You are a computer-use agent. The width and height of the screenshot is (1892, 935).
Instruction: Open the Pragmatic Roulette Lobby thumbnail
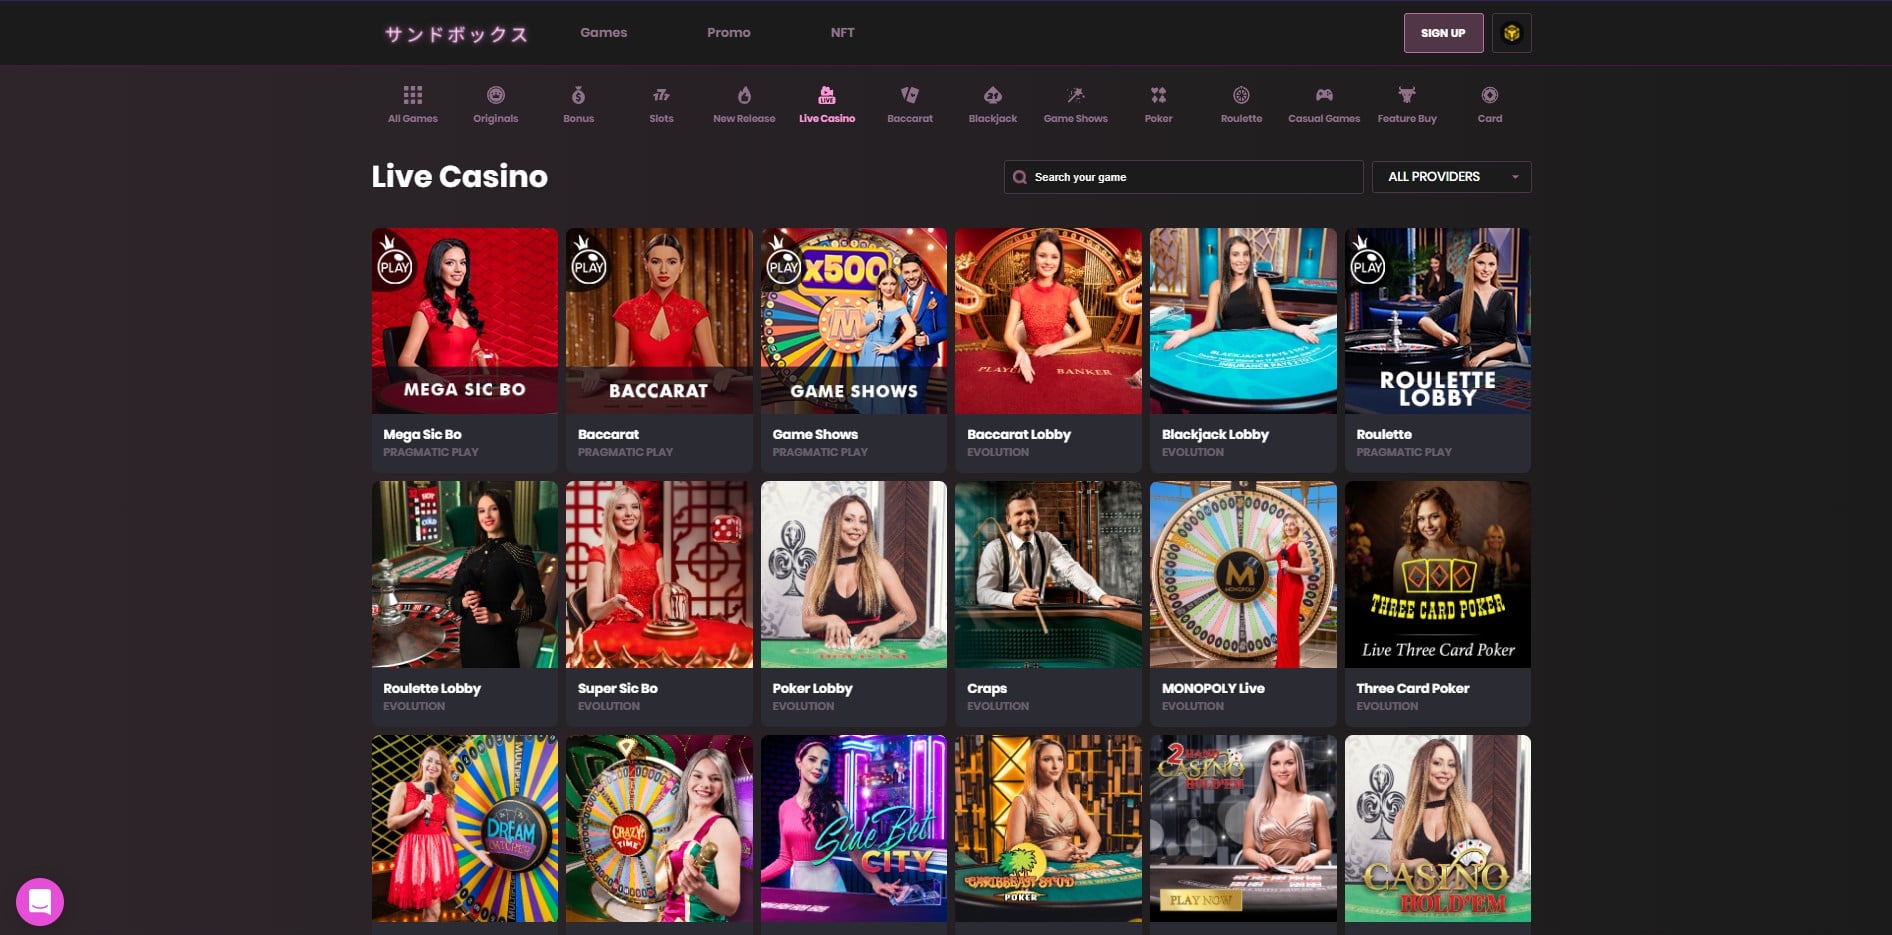[x=1438, y=321]
